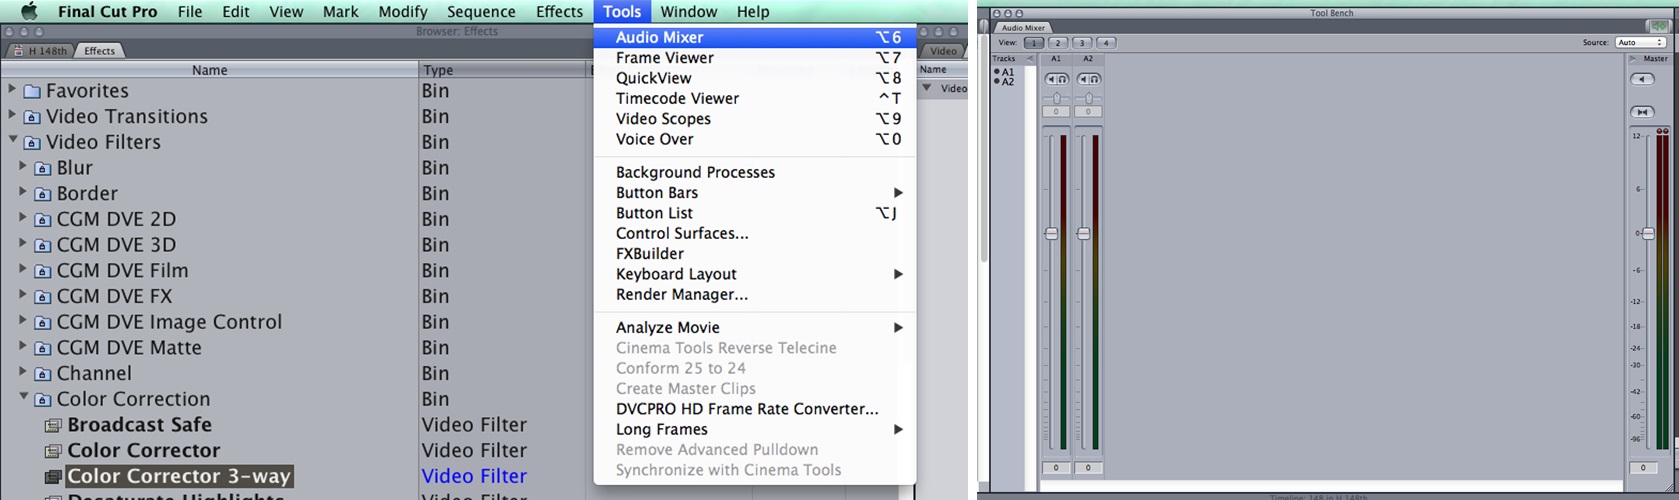This screenshot has width=1679, height=500.
Task: Collapse the Master panel with its triangle
Action: (1634, 59)
